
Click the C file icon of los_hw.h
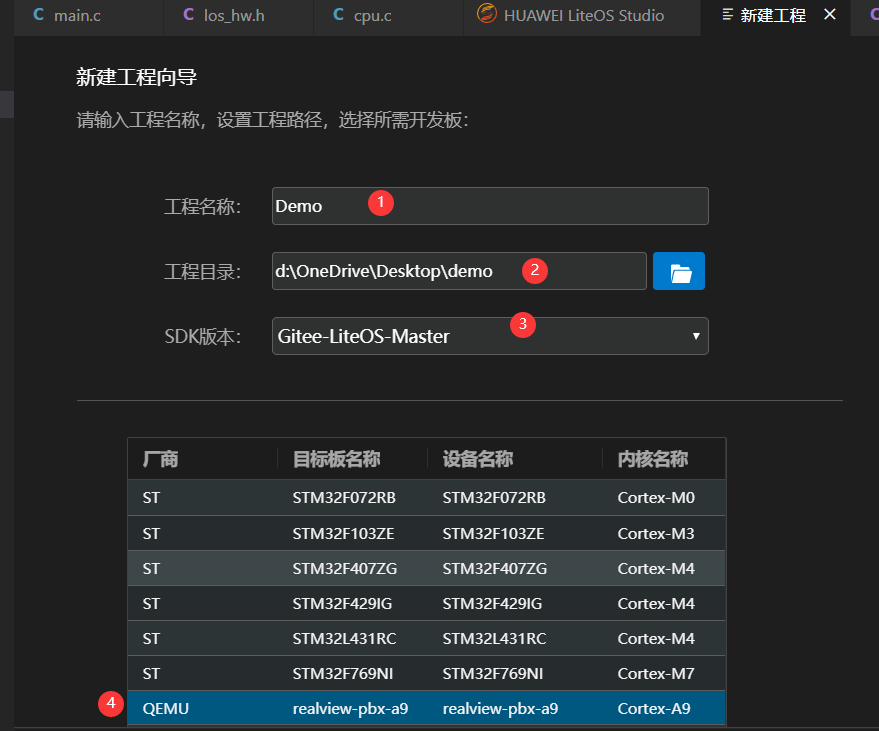[188, 15]
